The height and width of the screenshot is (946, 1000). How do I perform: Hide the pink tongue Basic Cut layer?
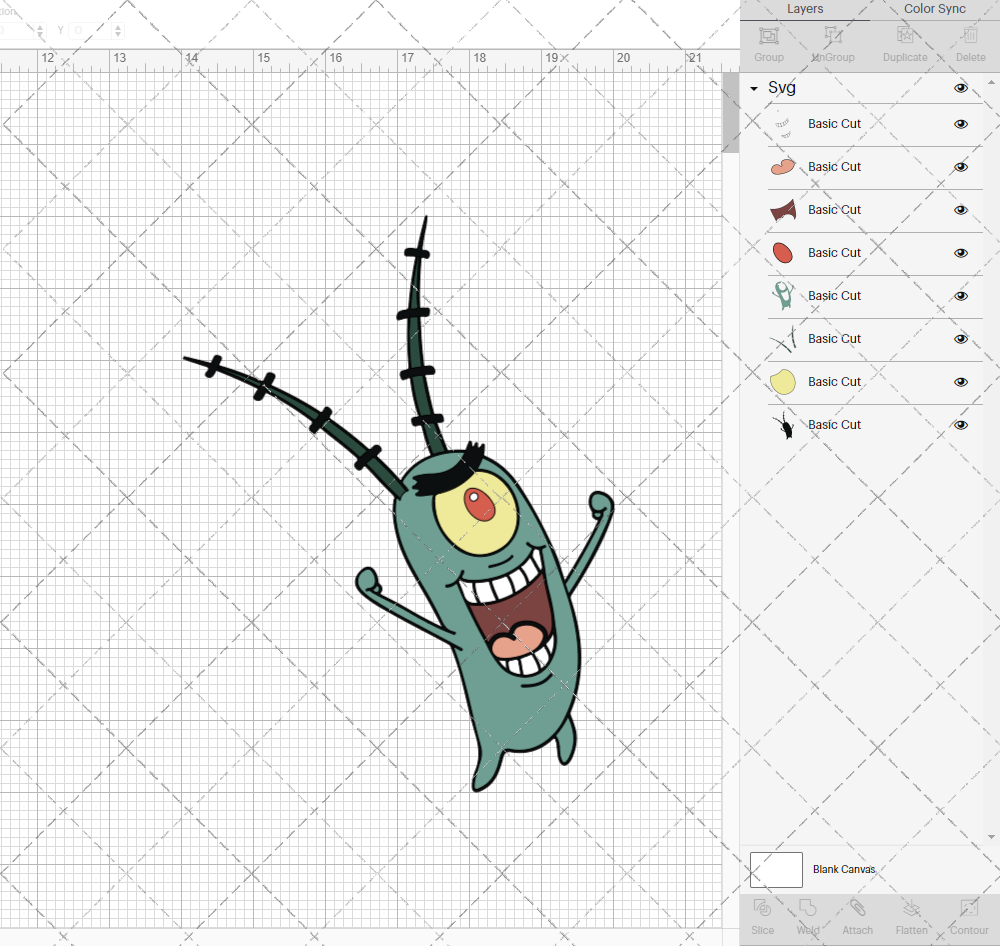960,167
